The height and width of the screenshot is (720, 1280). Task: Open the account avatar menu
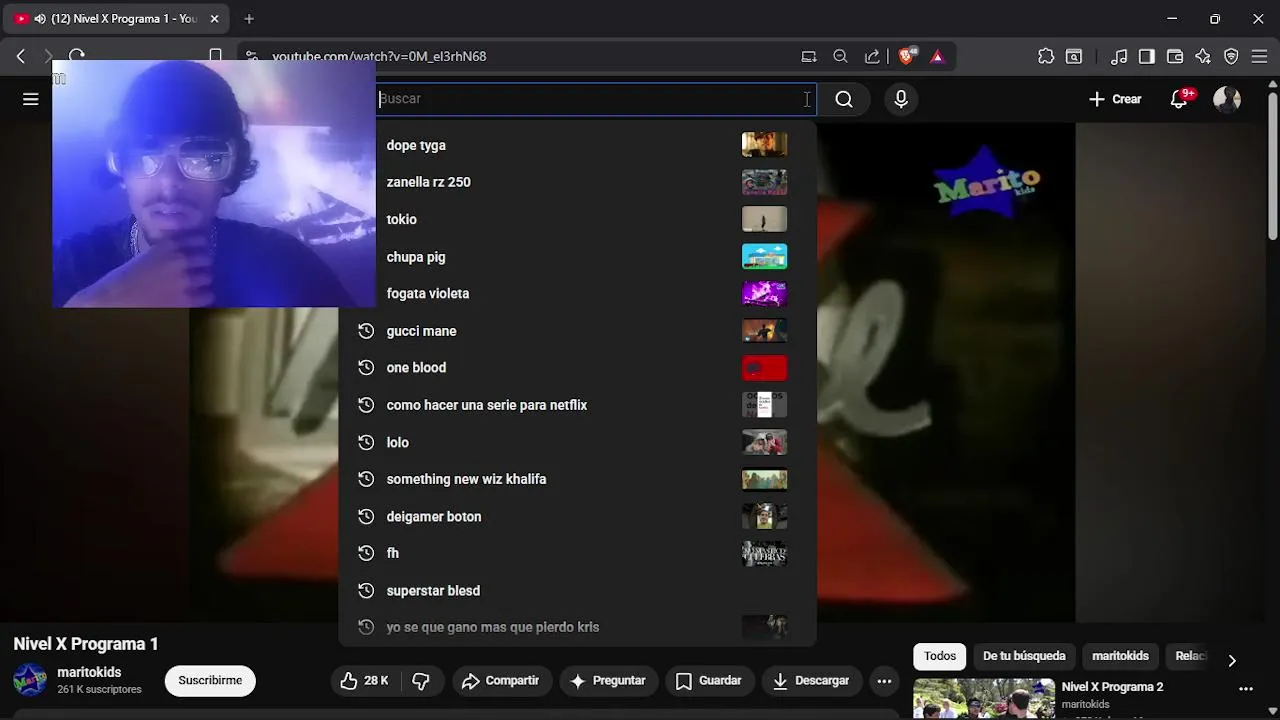1227,99
